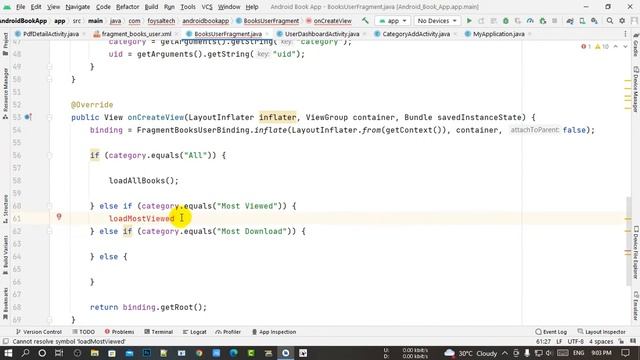
Task: Click the Stop square icon
Action: pyautogui.click(x=554, y=21)
